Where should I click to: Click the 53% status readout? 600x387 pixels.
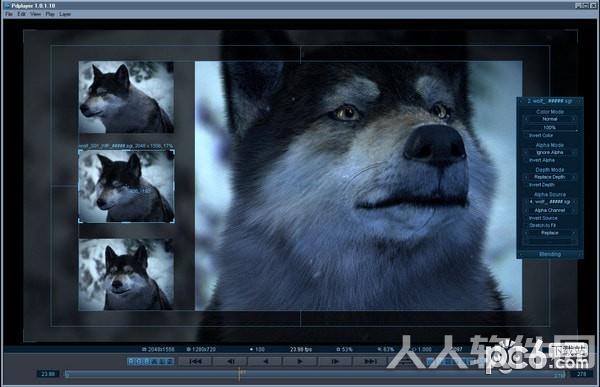click(344, 349)
